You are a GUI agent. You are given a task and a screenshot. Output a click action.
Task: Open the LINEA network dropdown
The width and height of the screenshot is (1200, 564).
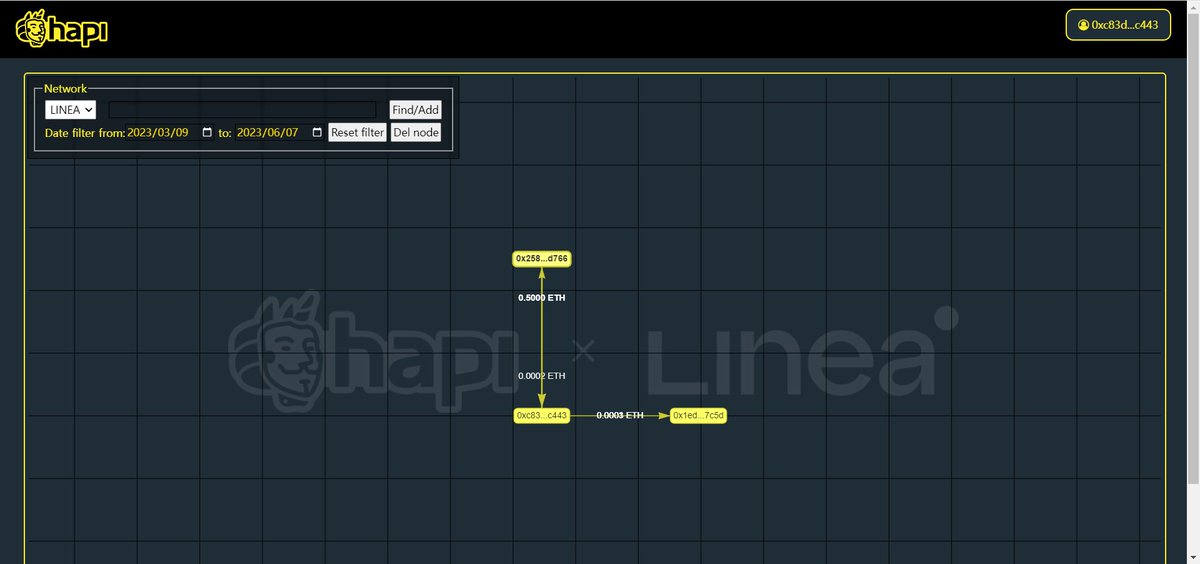pos(70,110)
